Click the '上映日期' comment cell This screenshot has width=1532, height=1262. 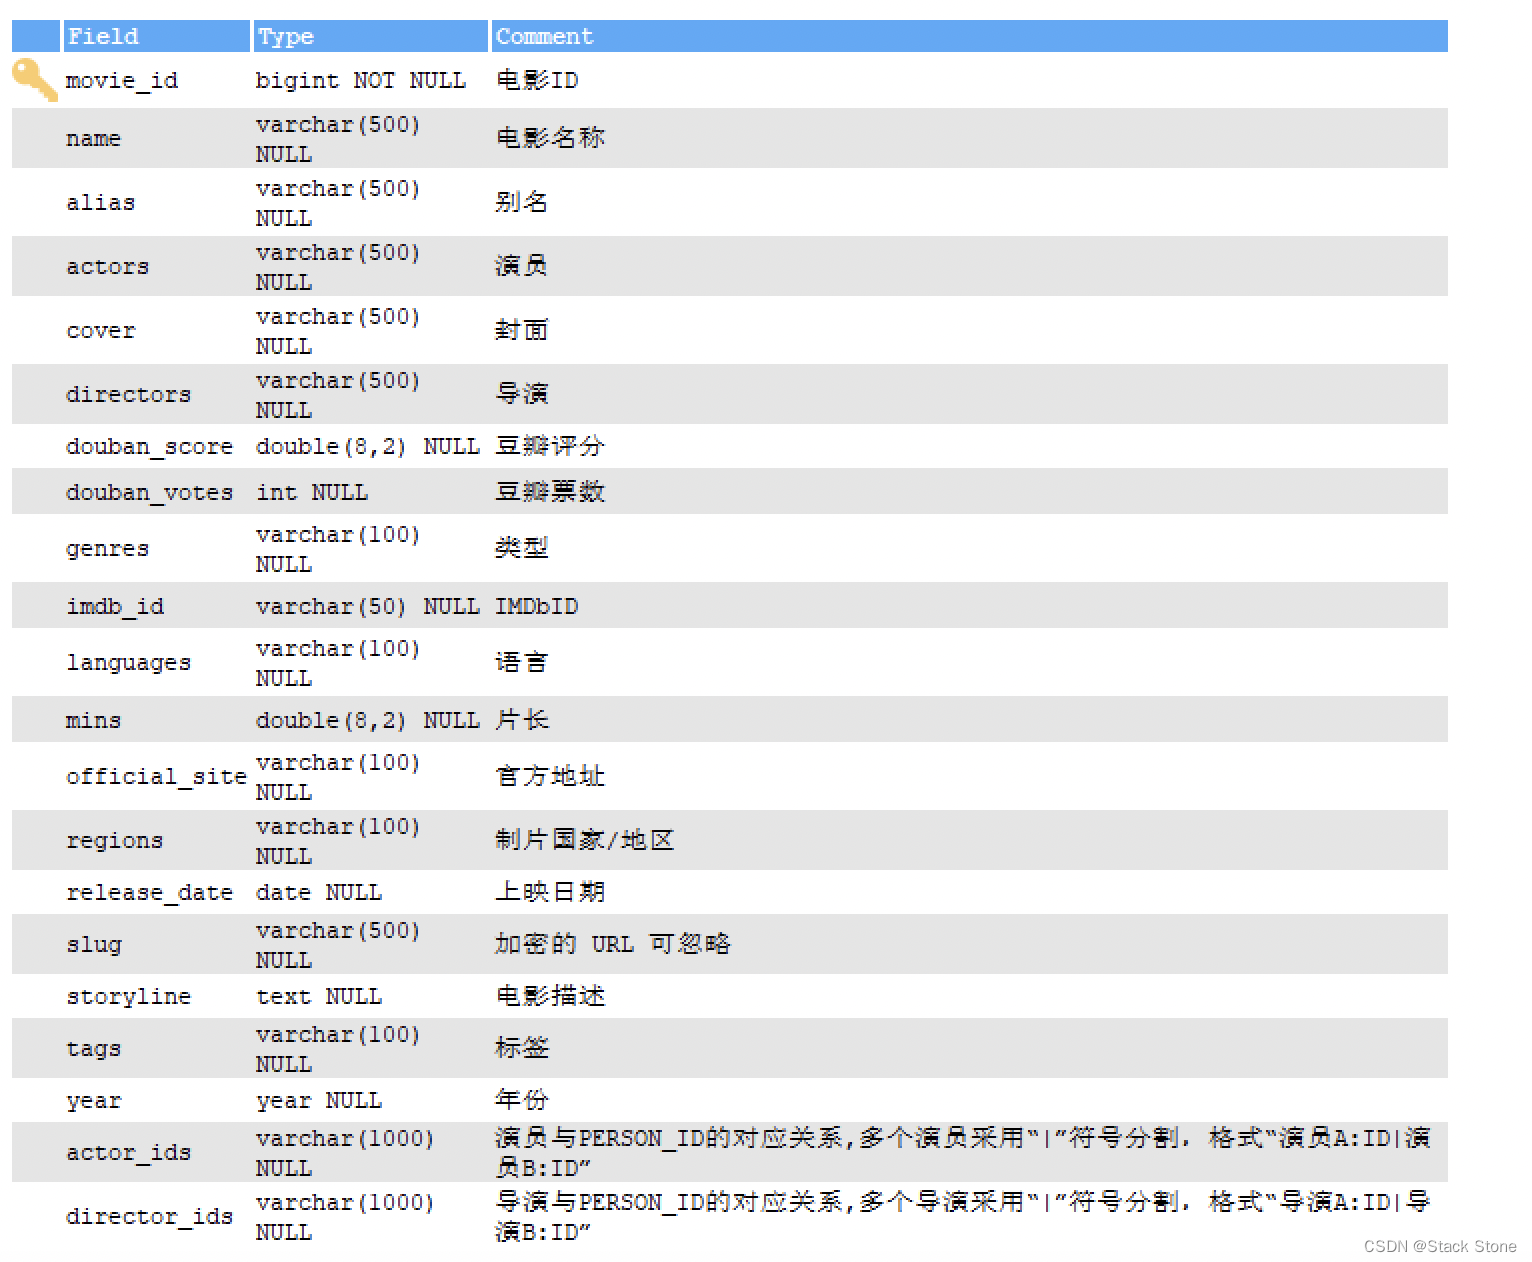click(550, 892)
